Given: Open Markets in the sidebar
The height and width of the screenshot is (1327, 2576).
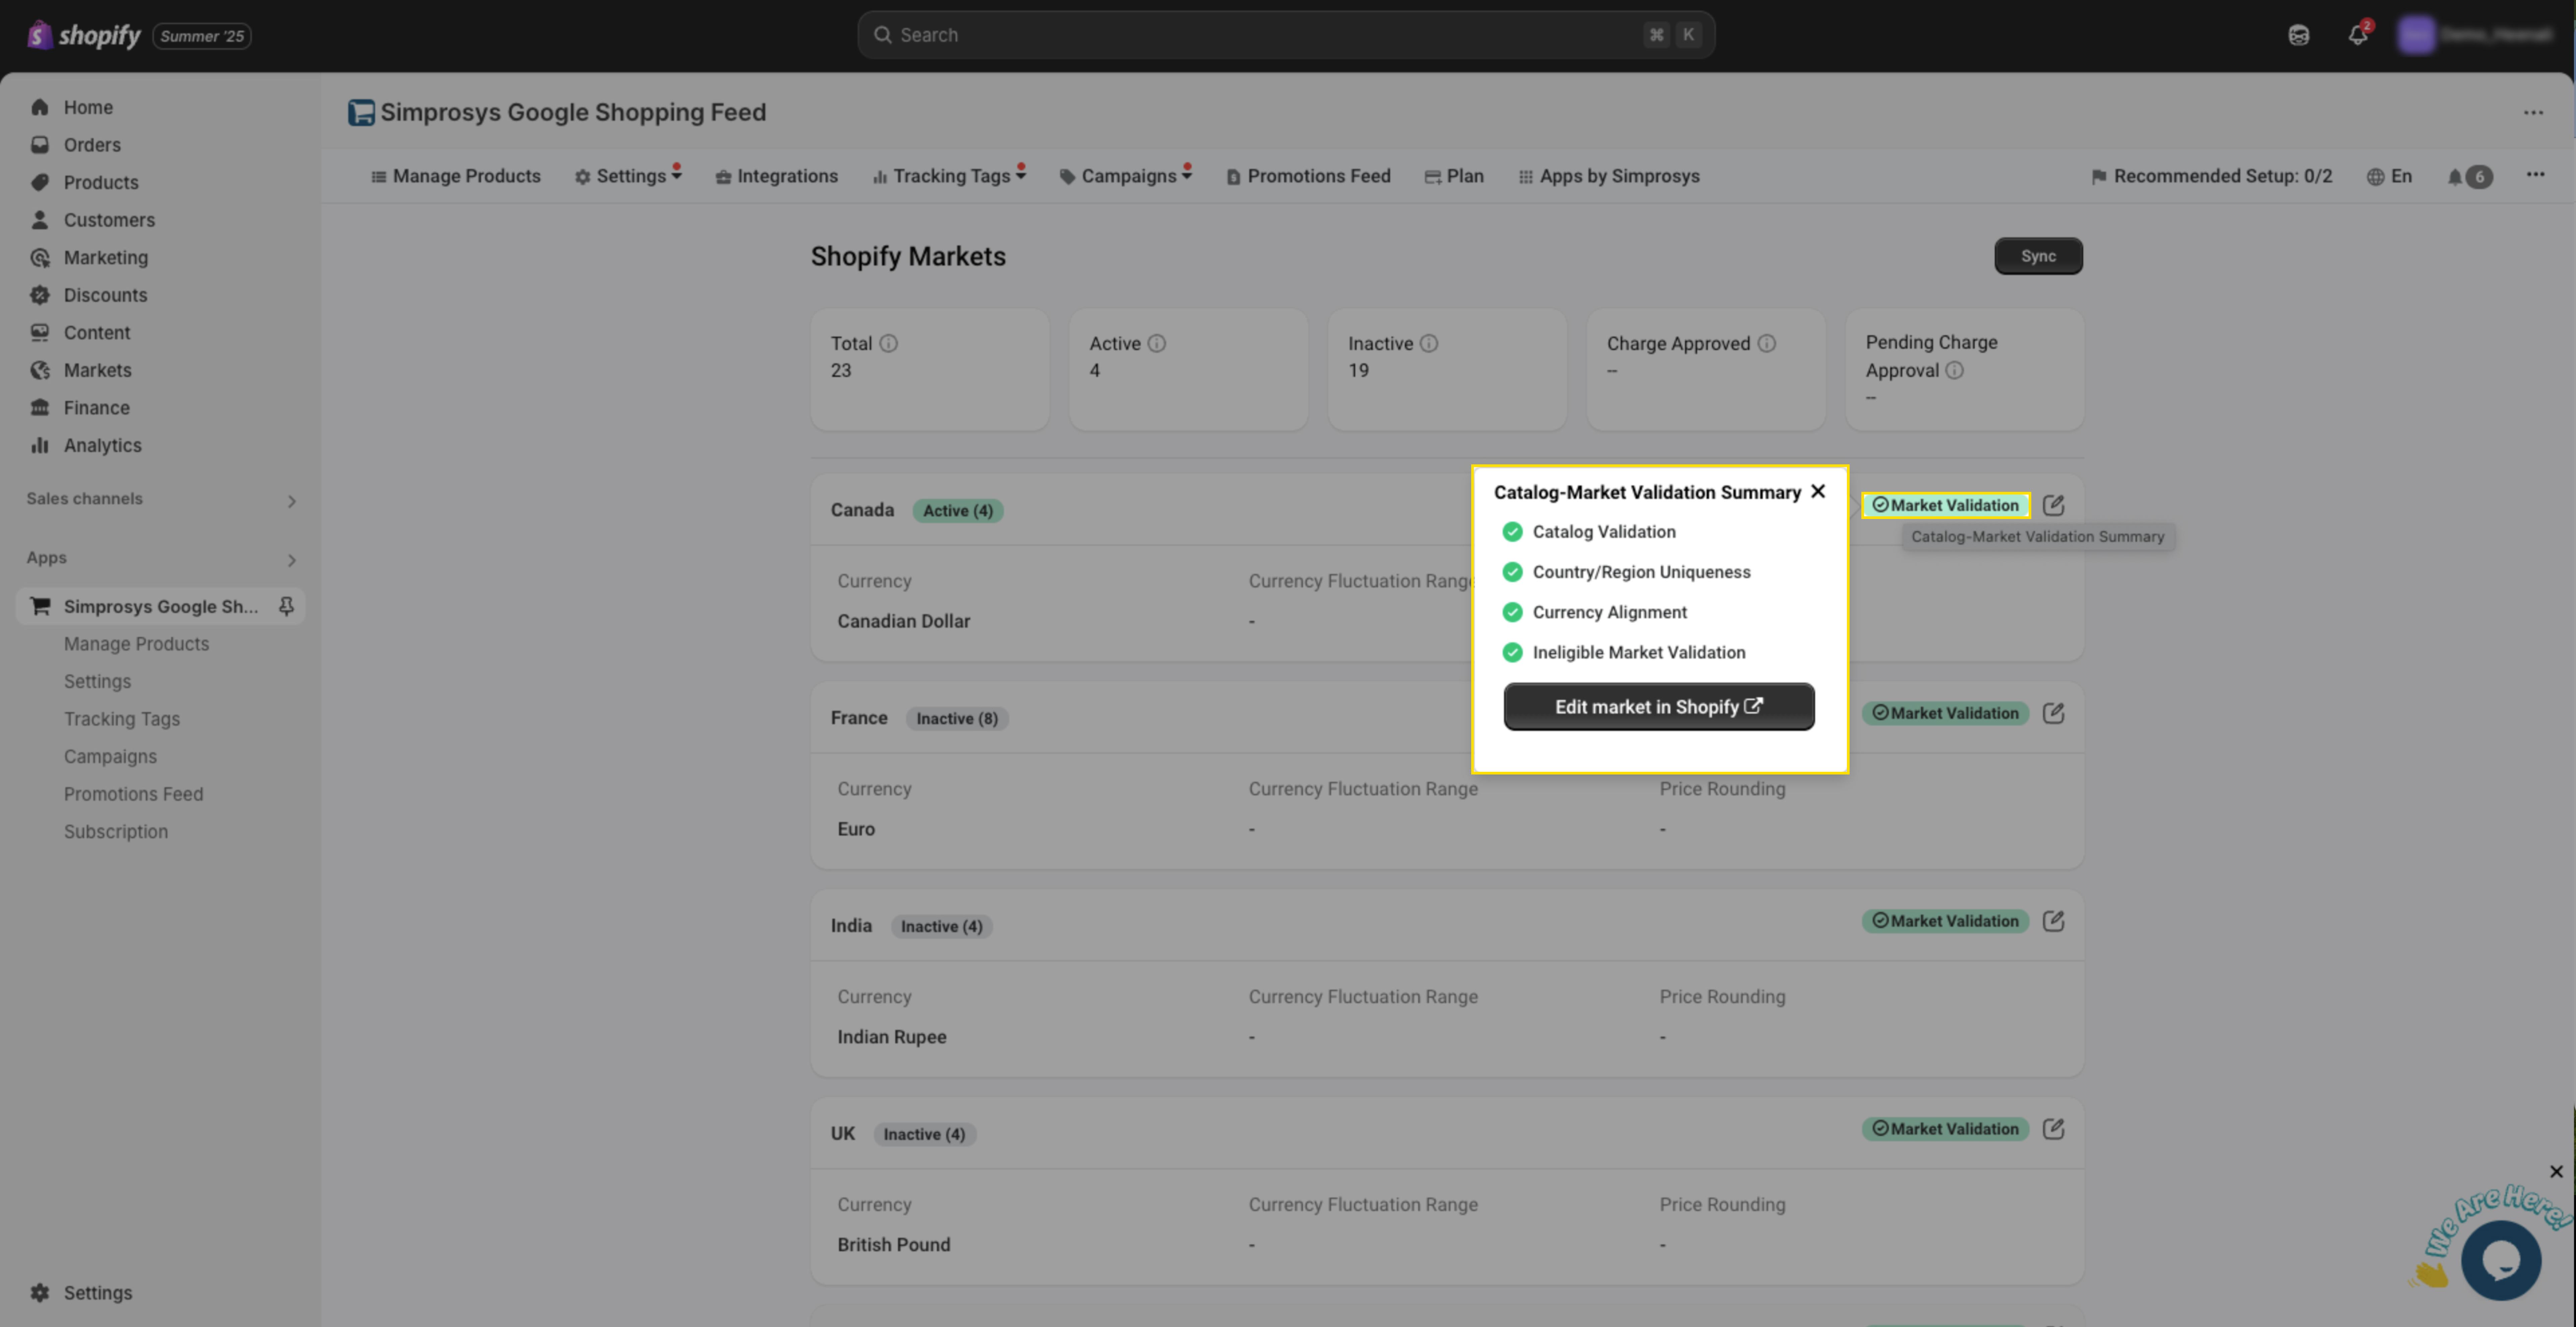Looking at the screenshot, I should (97, 370).
